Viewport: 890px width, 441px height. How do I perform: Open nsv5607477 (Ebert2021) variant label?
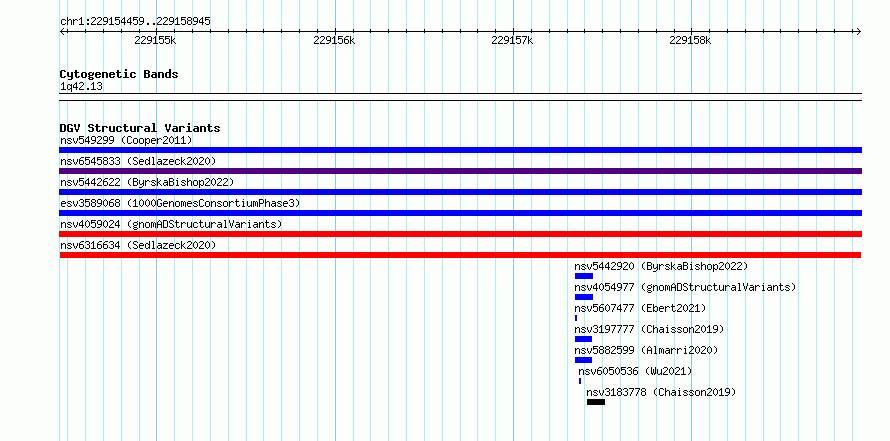(640, 308)
